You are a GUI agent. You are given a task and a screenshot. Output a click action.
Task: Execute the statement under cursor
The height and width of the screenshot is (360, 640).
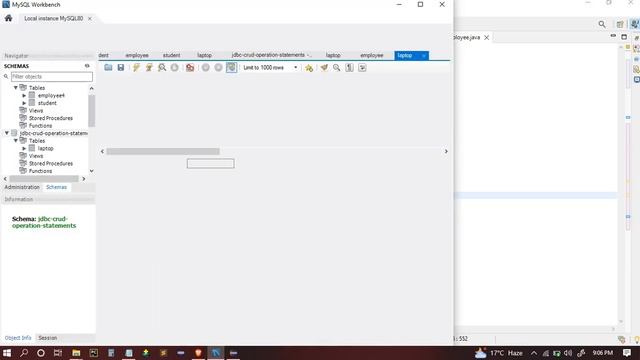[x=149, y=68]
